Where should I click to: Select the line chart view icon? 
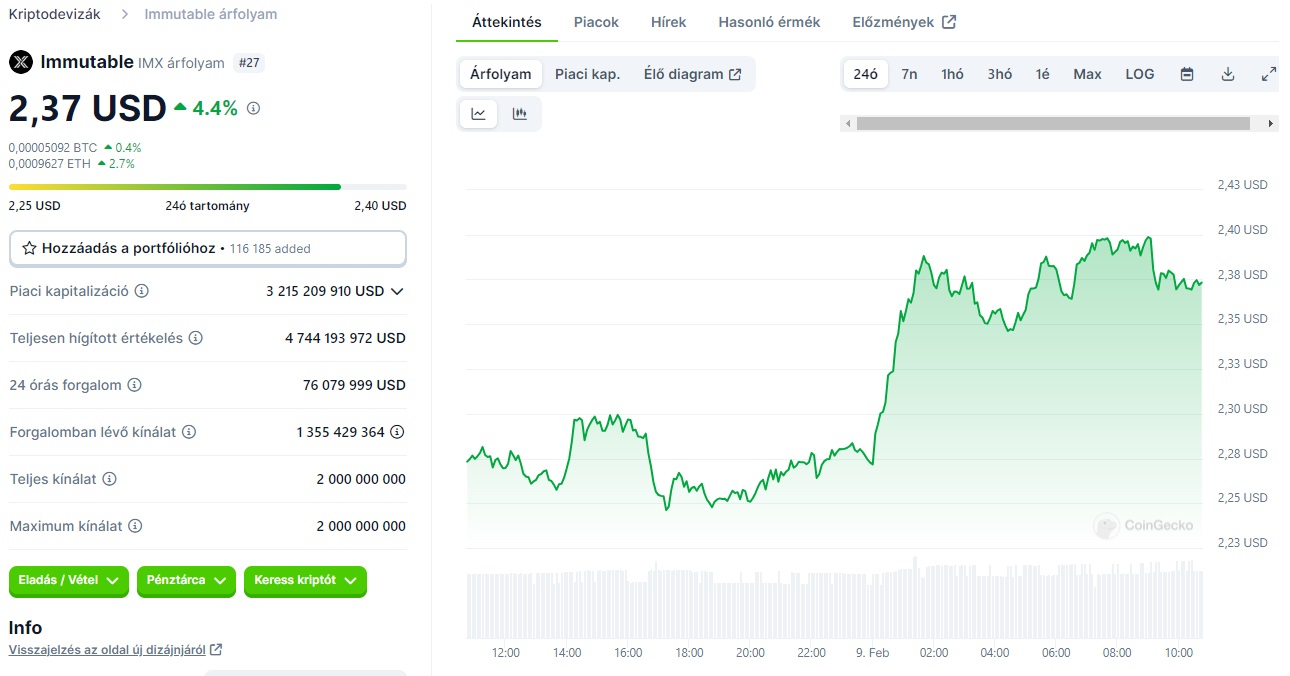click(479, 114)
